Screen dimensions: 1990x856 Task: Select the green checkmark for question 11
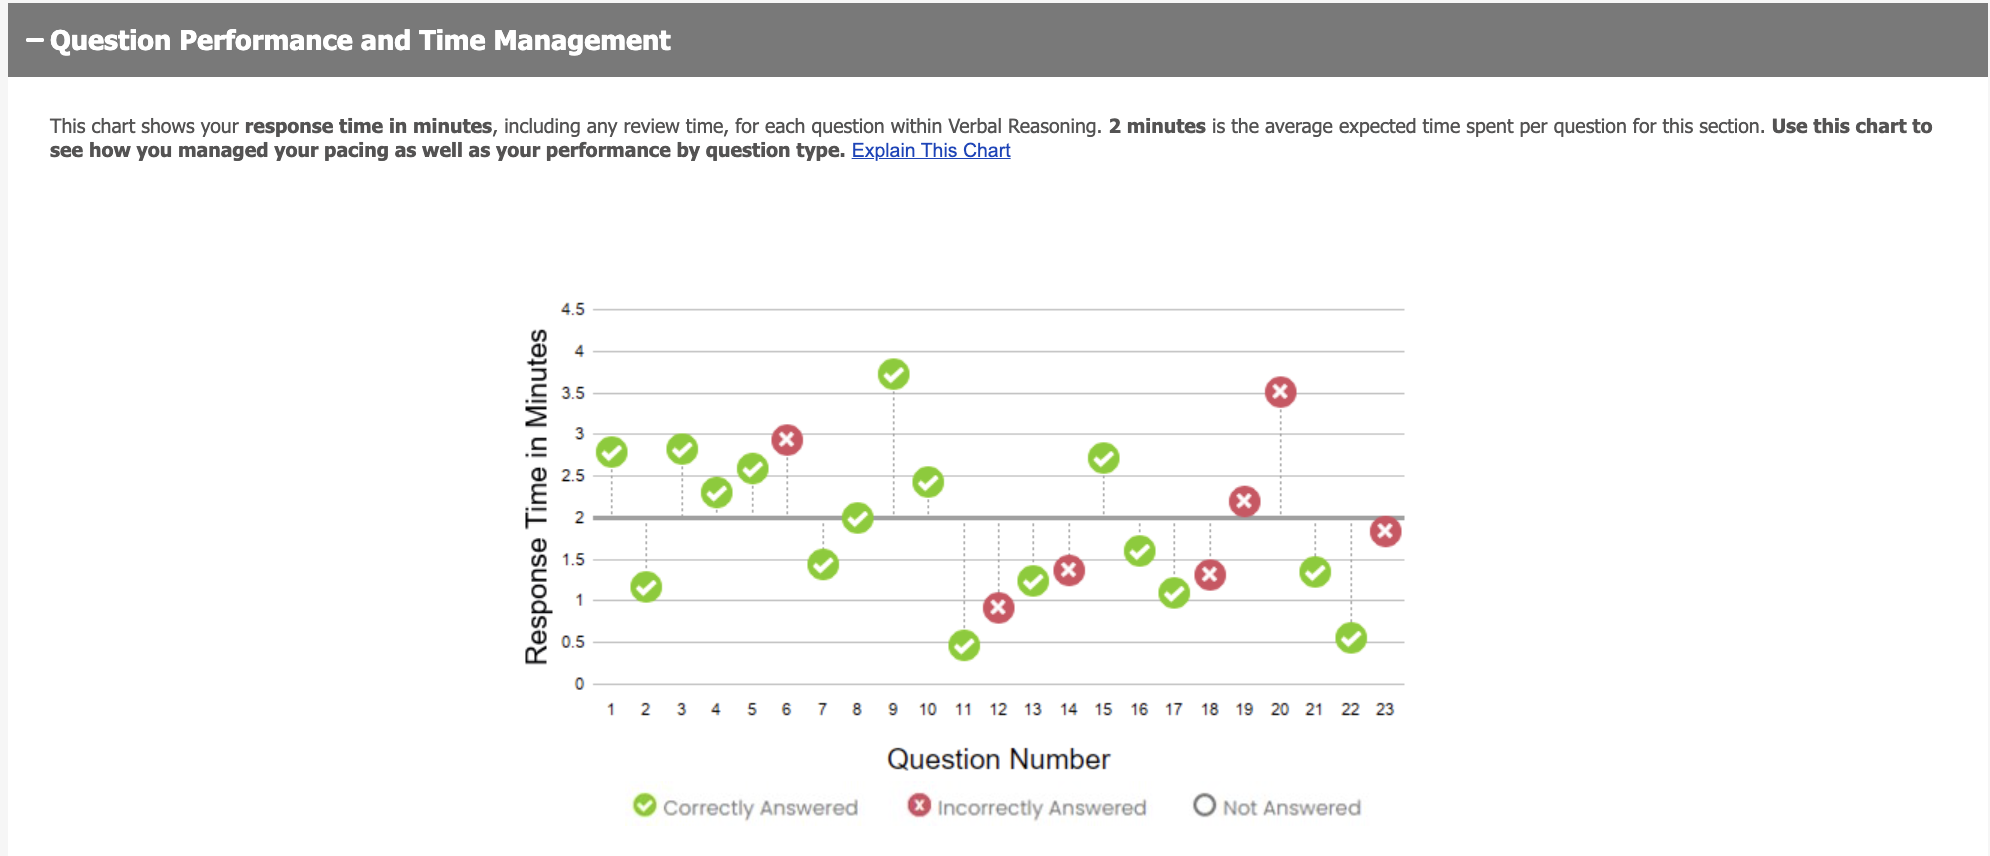click(964, 646)
